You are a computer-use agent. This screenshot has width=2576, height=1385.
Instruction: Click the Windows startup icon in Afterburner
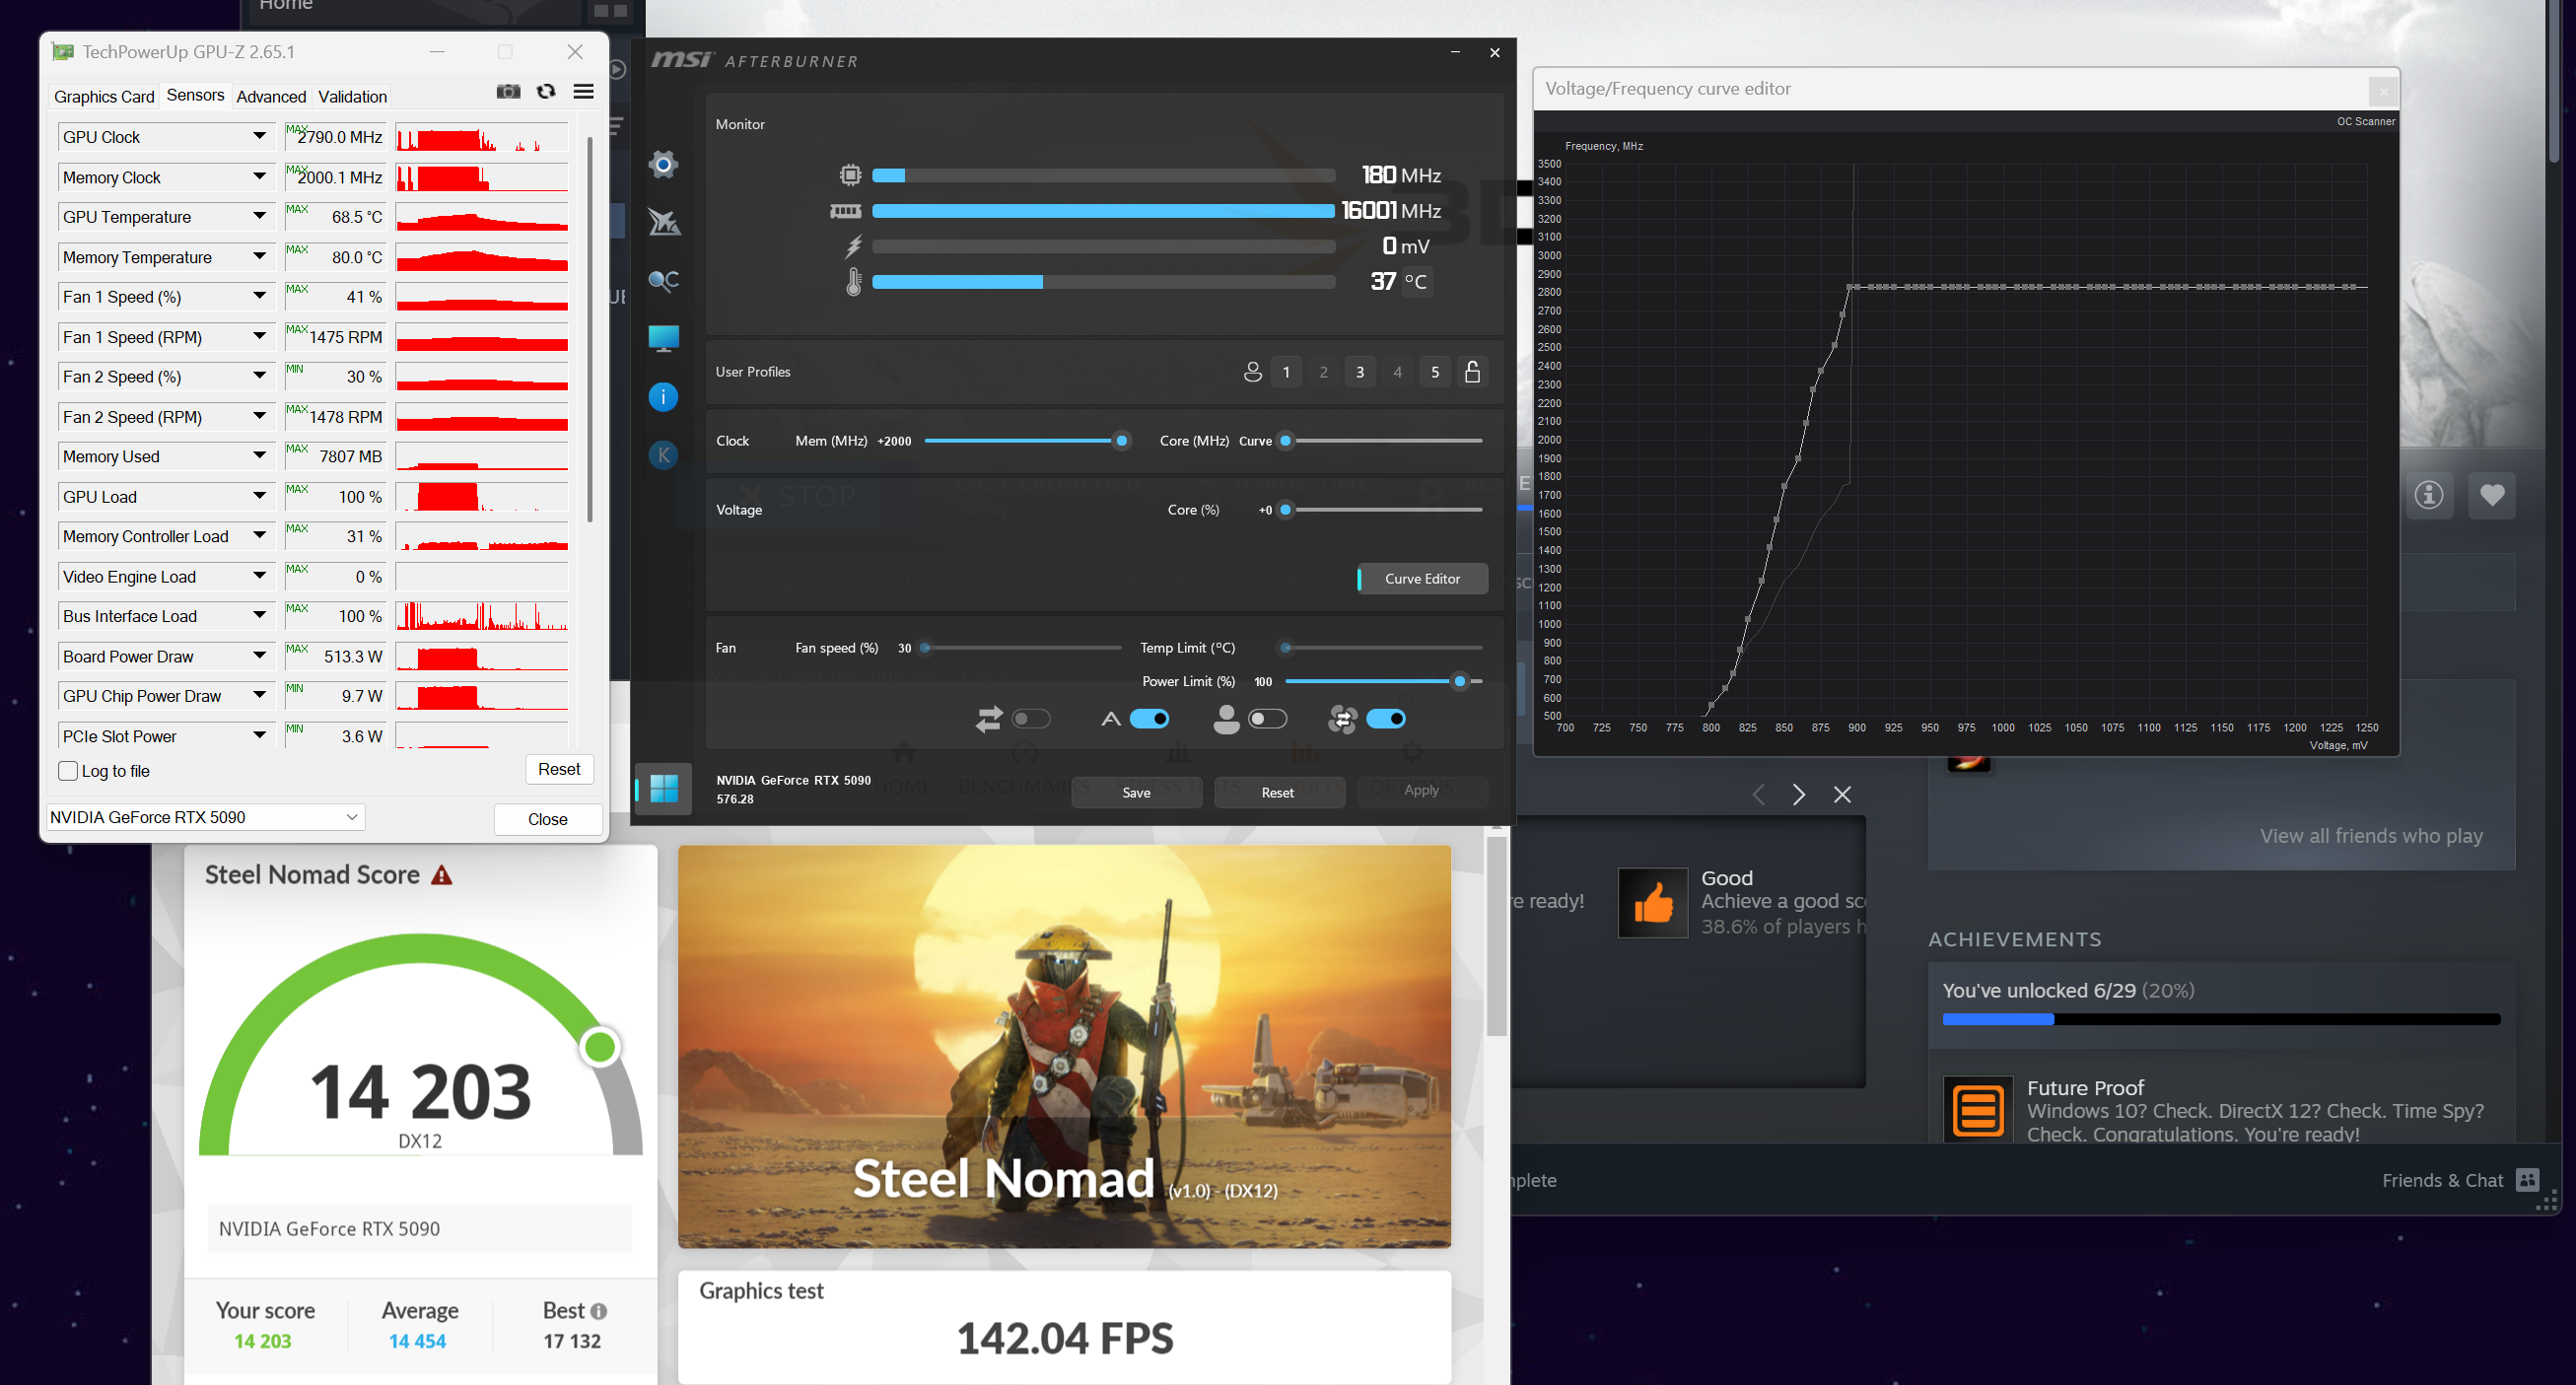(x=663, y=789)
